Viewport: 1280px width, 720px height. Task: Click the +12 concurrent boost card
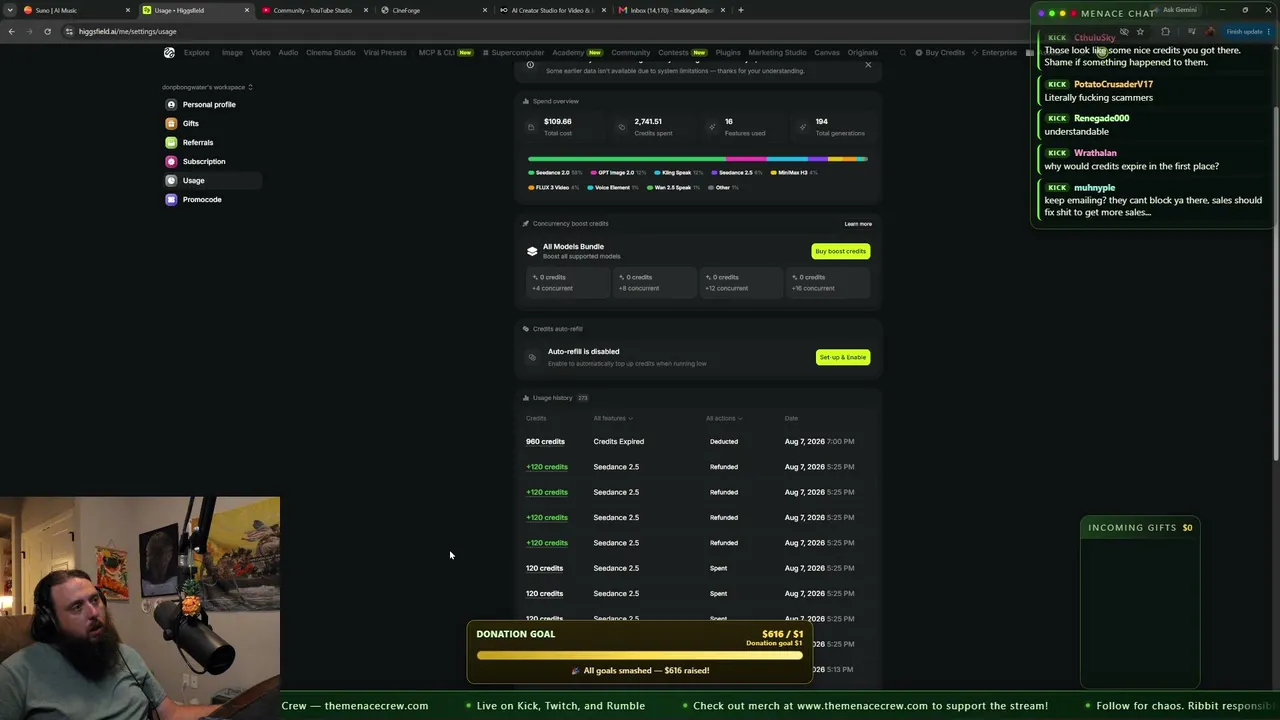click(x=741, y=282)
